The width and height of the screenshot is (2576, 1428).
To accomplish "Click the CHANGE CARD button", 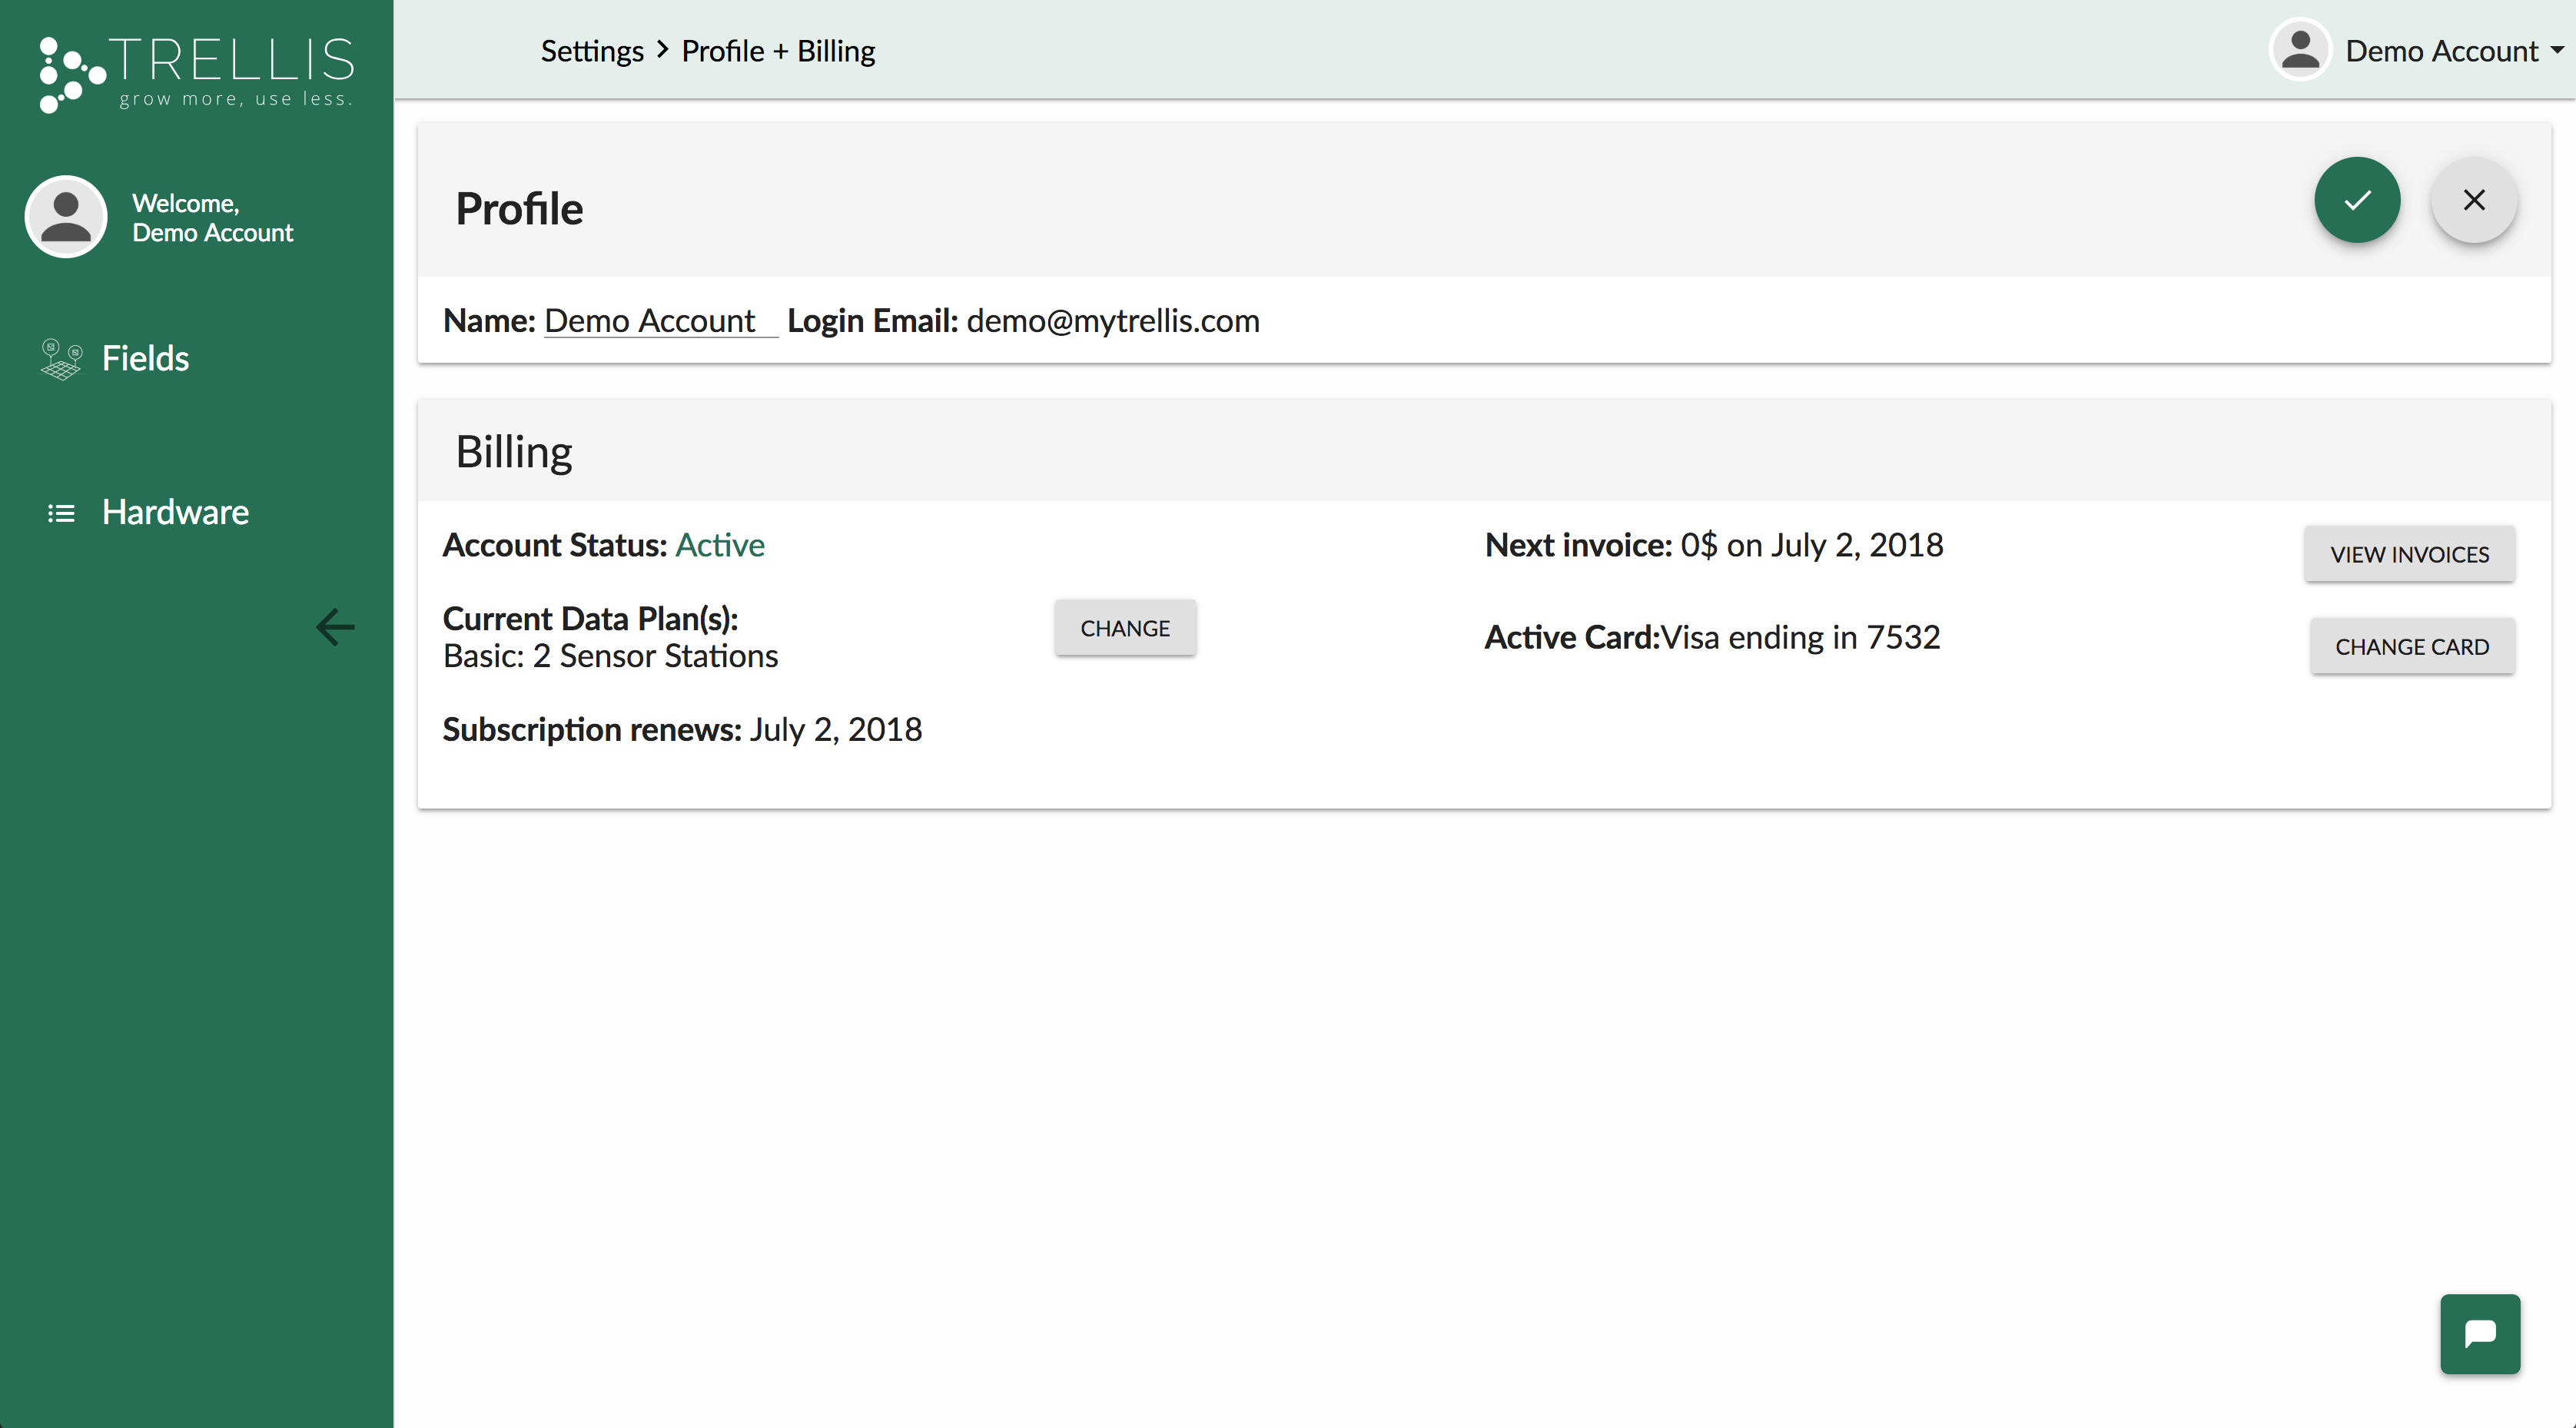I will pyautogui.click(x=2411, y=647).
